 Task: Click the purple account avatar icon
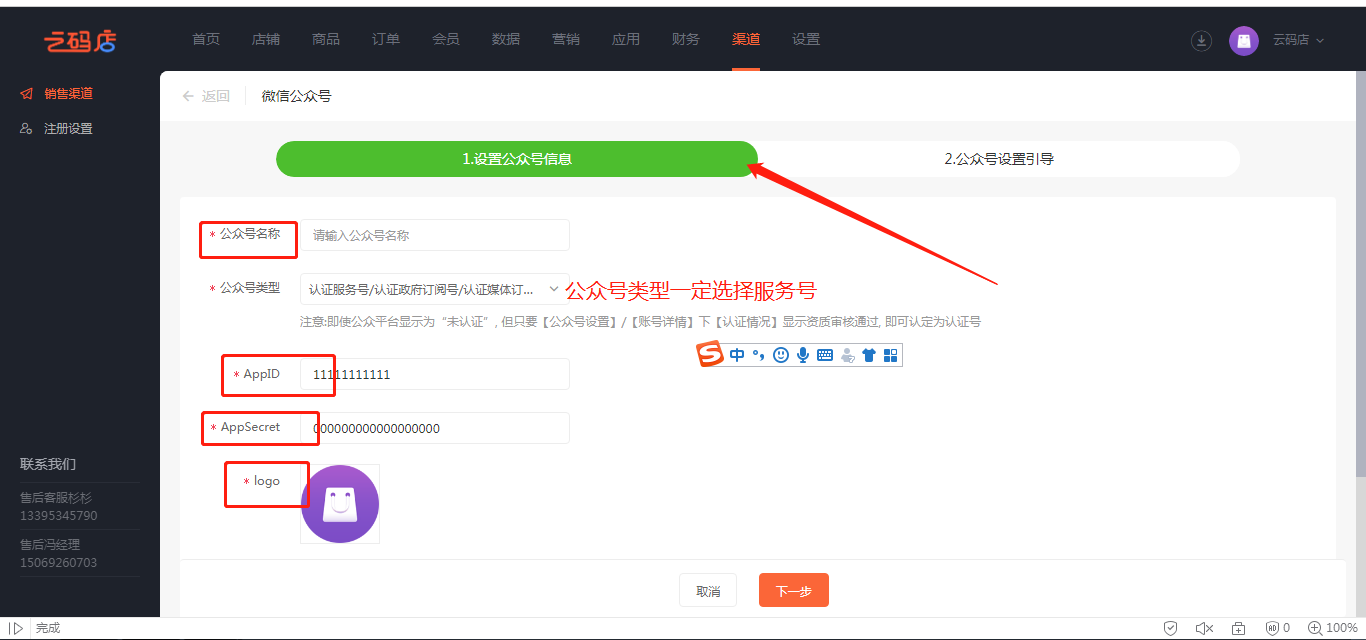[1243, 41]
